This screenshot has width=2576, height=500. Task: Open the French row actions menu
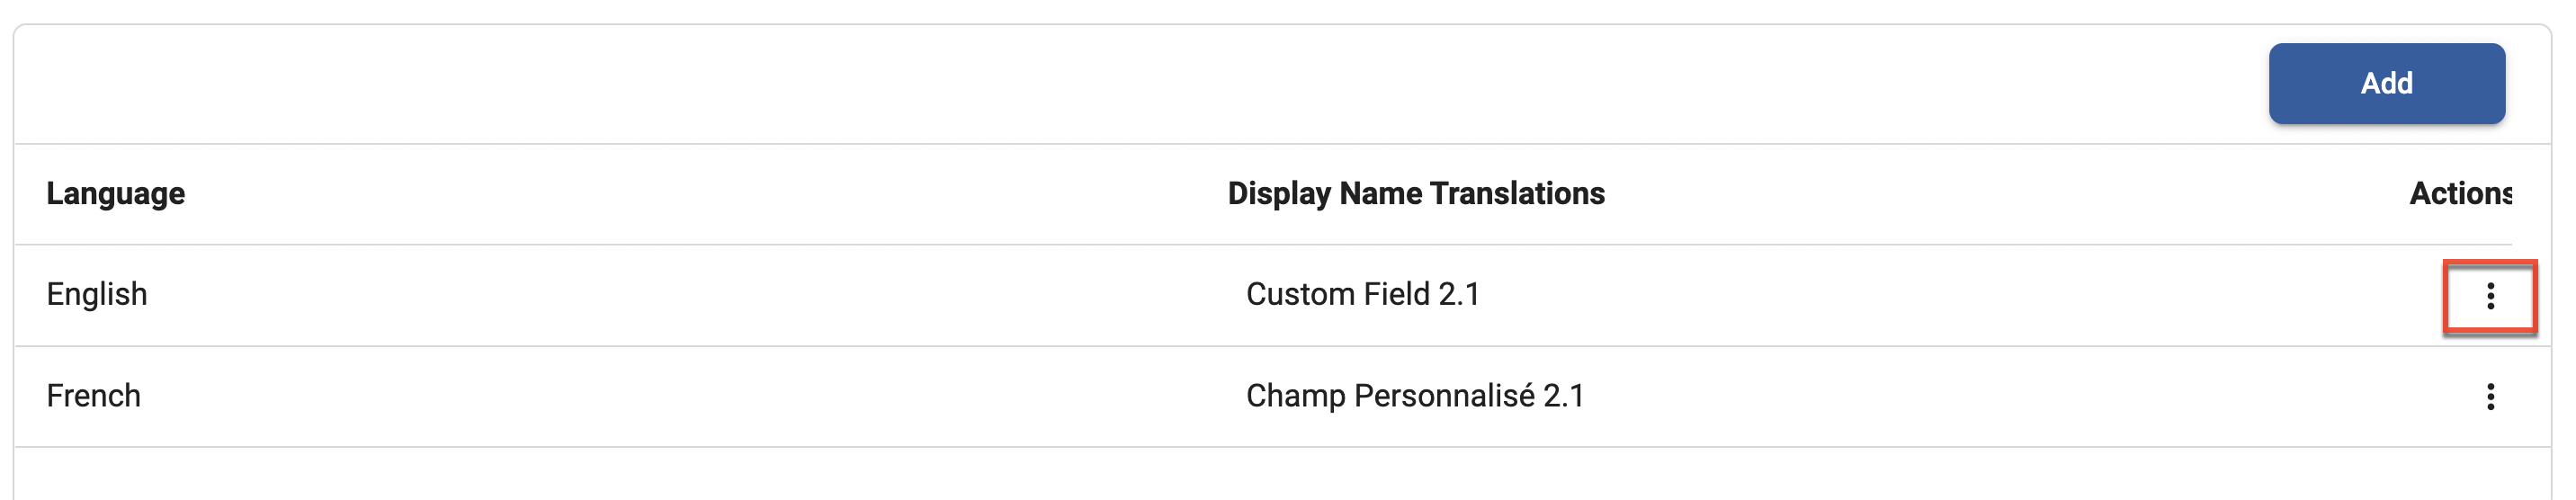2490,397
